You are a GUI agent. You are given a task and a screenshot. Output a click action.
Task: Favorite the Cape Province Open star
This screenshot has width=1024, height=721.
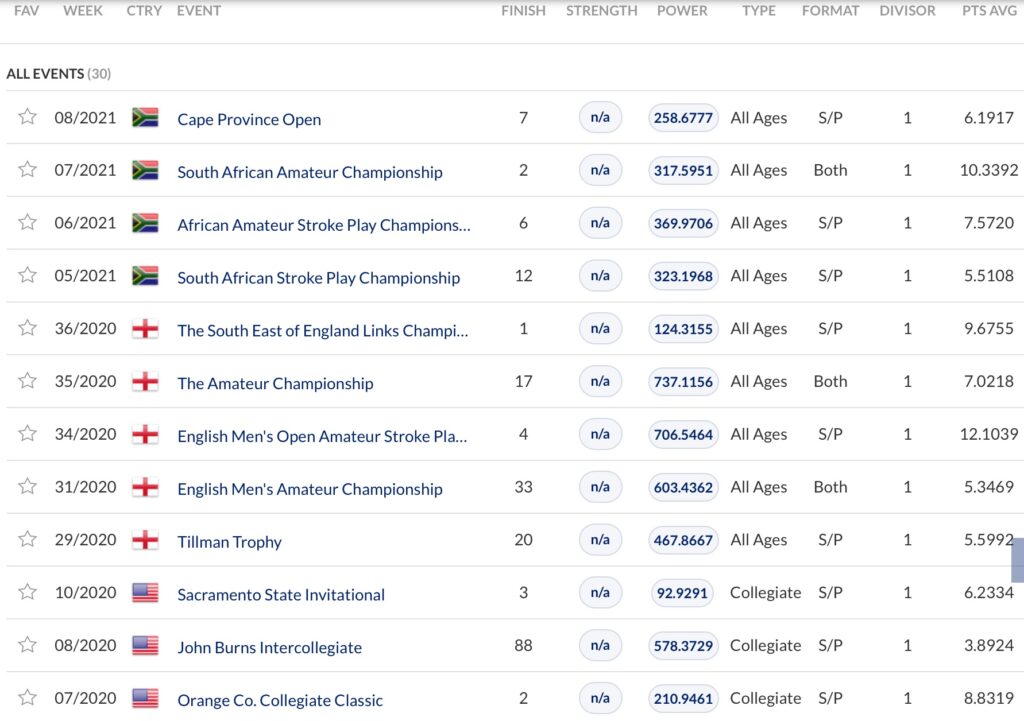click(x=27, y=117)
